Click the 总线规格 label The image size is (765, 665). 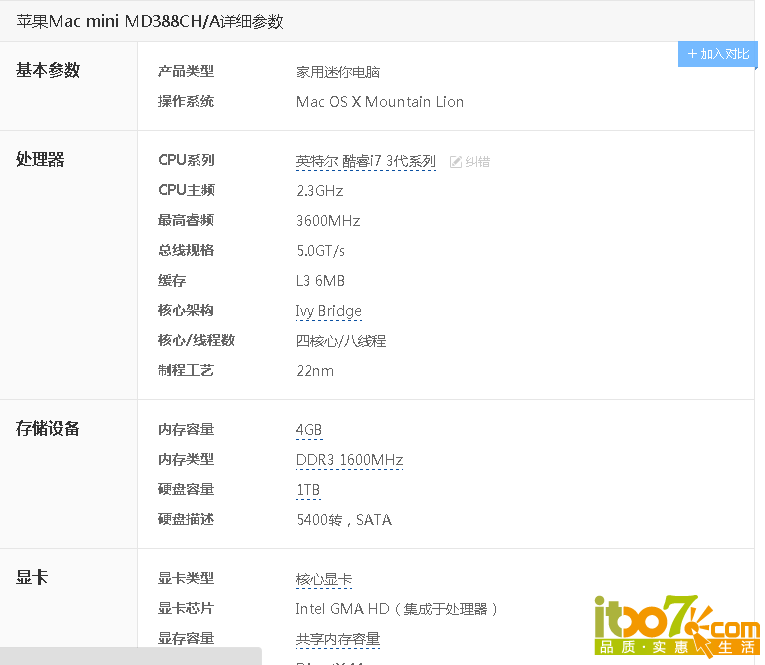[186, 250]
